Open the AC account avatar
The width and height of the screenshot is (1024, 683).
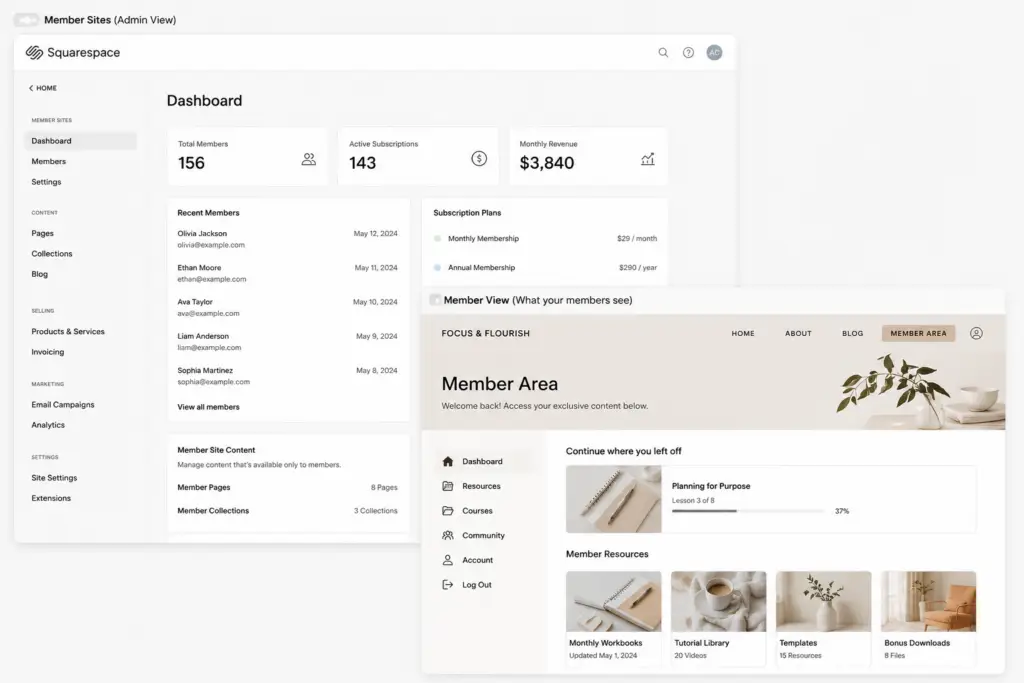click(x=714, y=52)
